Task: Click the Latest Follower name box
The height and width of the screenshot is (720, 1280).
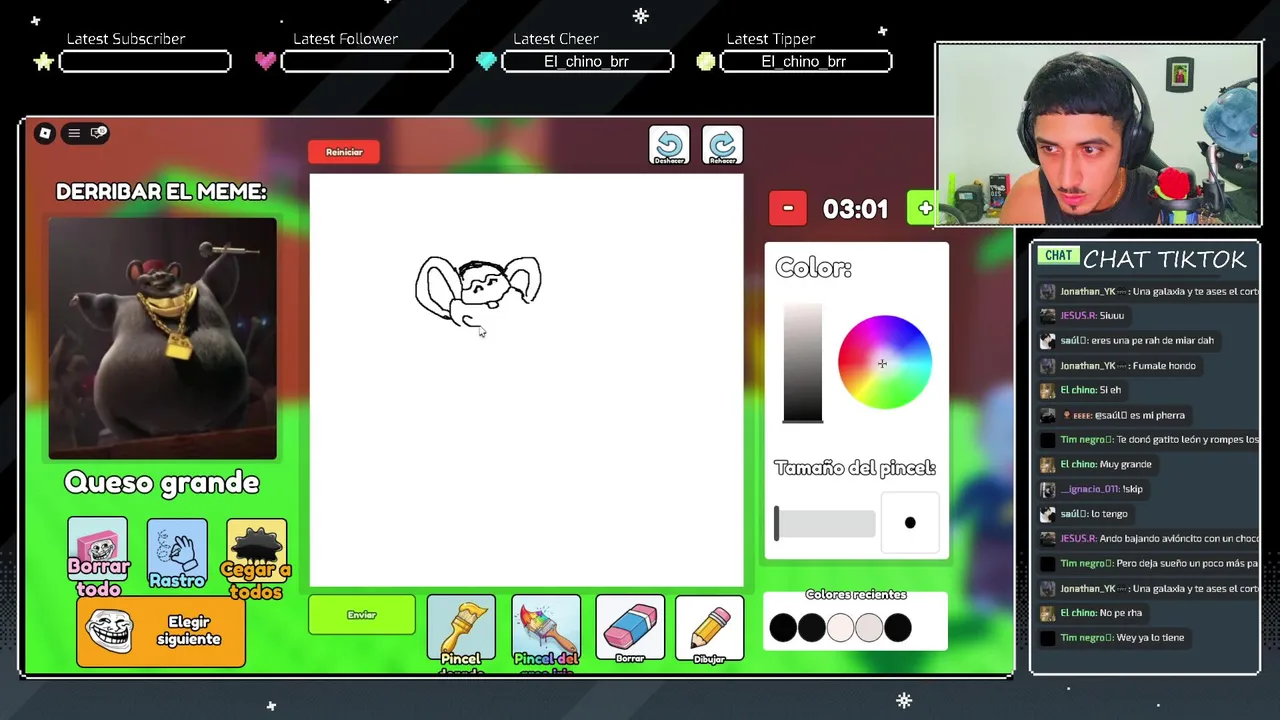Action: [367, 62]
